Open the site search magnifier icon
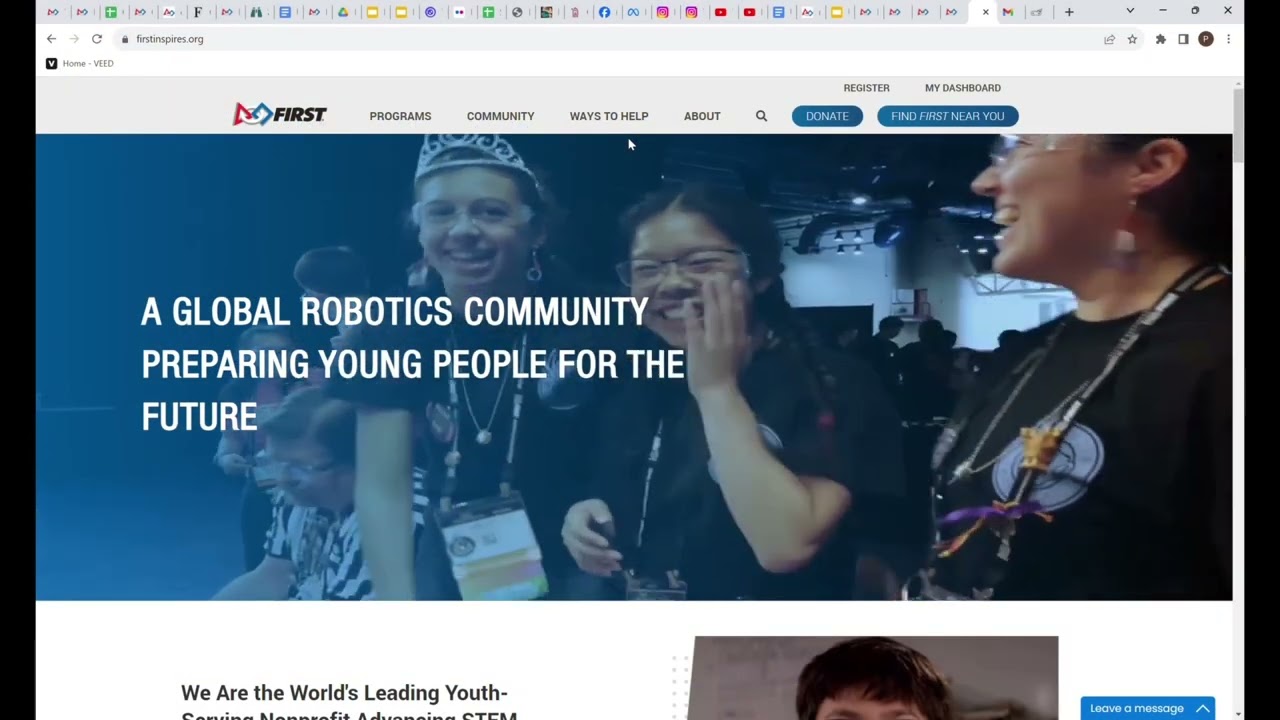This screenshot has width=1280, height=720. 761,116
